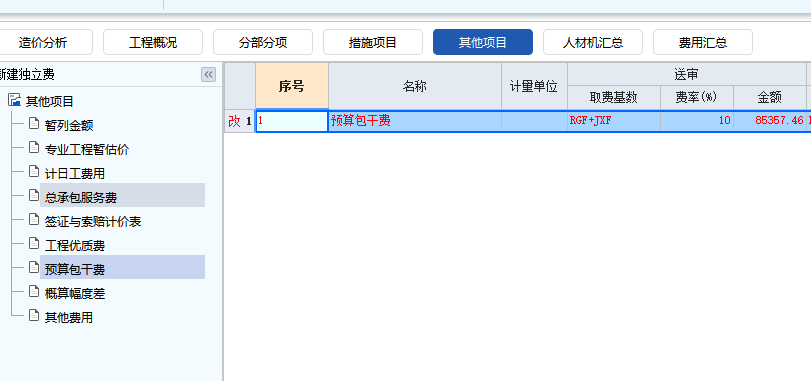811x381 pixels.
Task: Select row 1 via the 改 row header
Action: coord(239,121)
